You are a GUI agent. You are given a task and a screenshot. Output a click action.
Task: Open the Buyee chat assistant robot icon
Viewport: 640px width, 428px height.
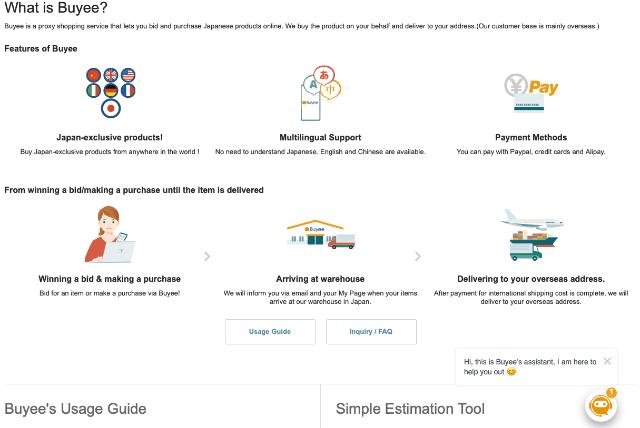pos(600,406)
